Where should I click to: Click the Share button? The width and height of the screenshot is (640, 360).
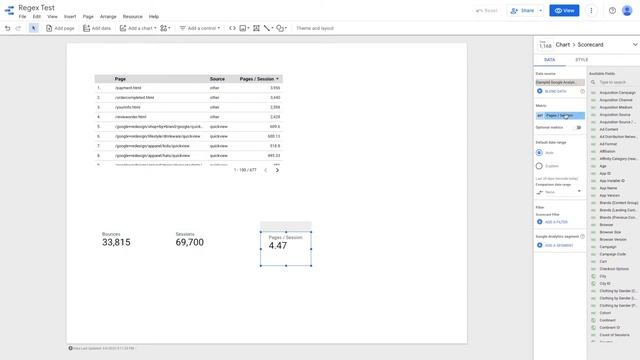click(x=522, y=11)
